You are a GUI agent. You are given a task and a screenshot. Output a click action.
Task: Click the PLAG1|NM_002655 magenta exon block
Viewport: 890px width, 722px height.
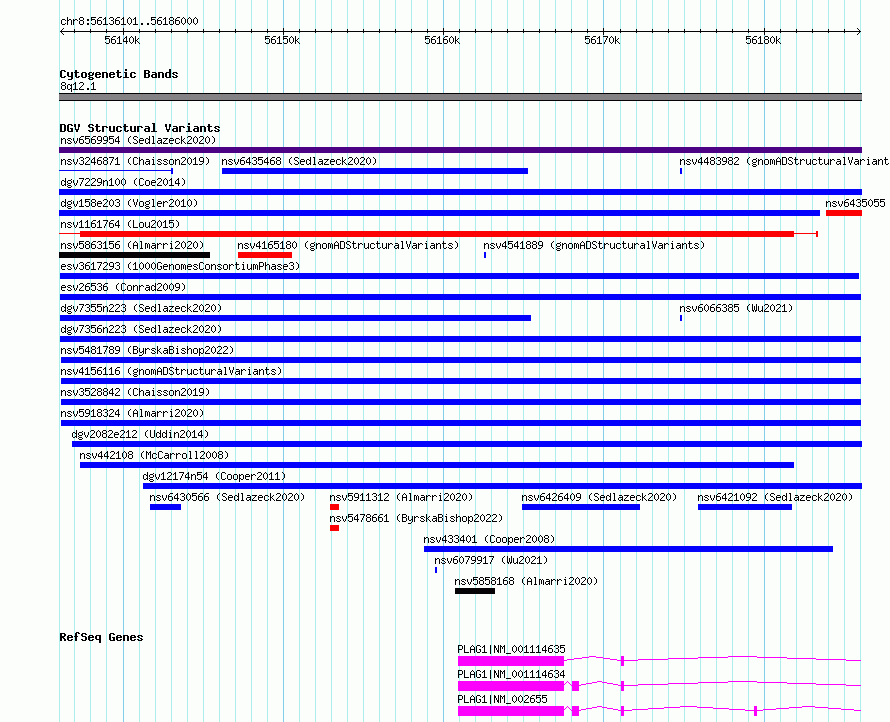(x=511, y=711)
